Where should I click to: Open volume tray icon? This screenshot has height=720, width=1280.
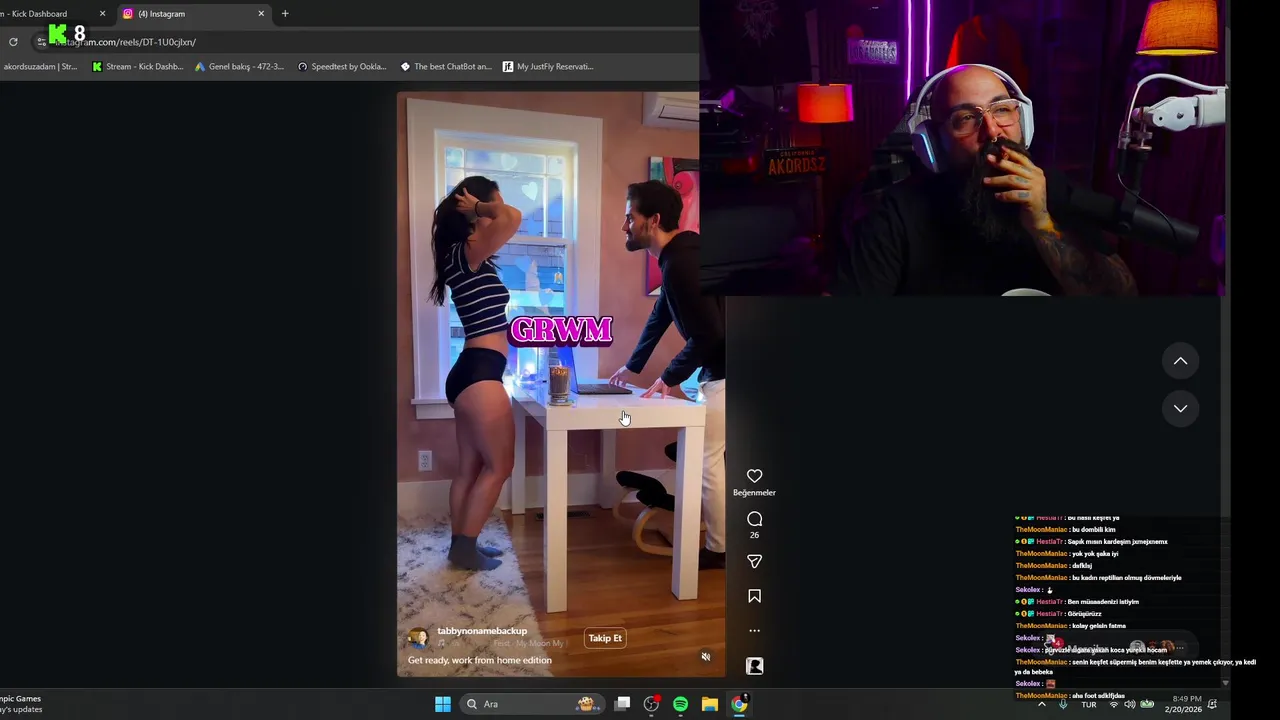coord(1130,704)
